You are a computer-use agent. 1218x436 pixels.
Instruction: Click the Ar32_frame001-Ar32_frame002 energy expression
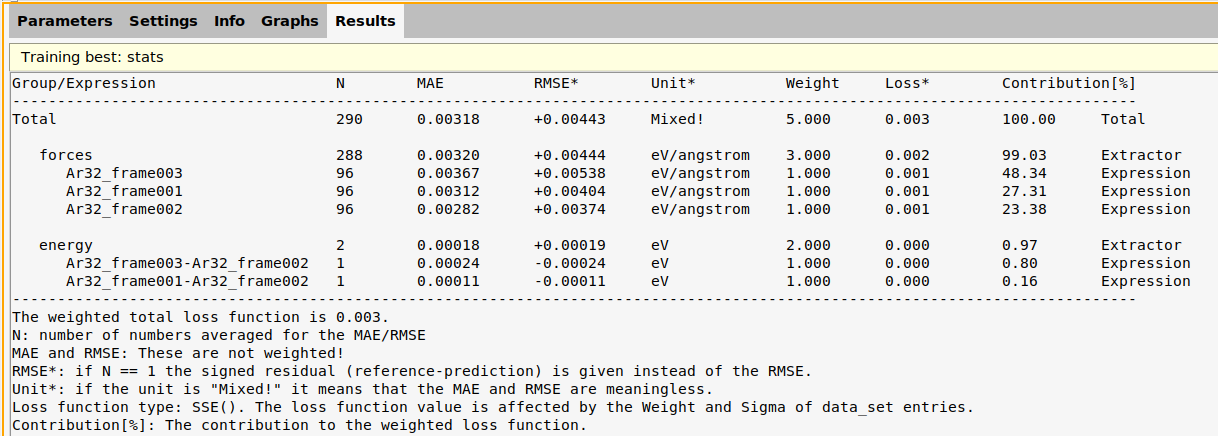187,281
